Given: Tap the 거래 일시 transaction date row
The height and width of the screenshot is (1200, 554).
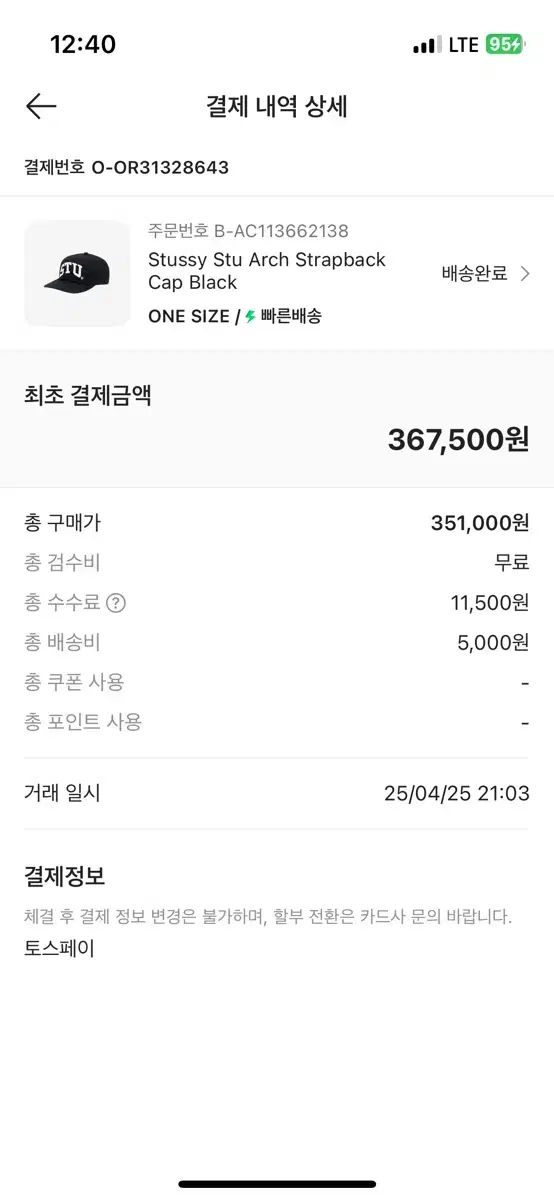Looking at the screenshot, I should tap(277, 794).
